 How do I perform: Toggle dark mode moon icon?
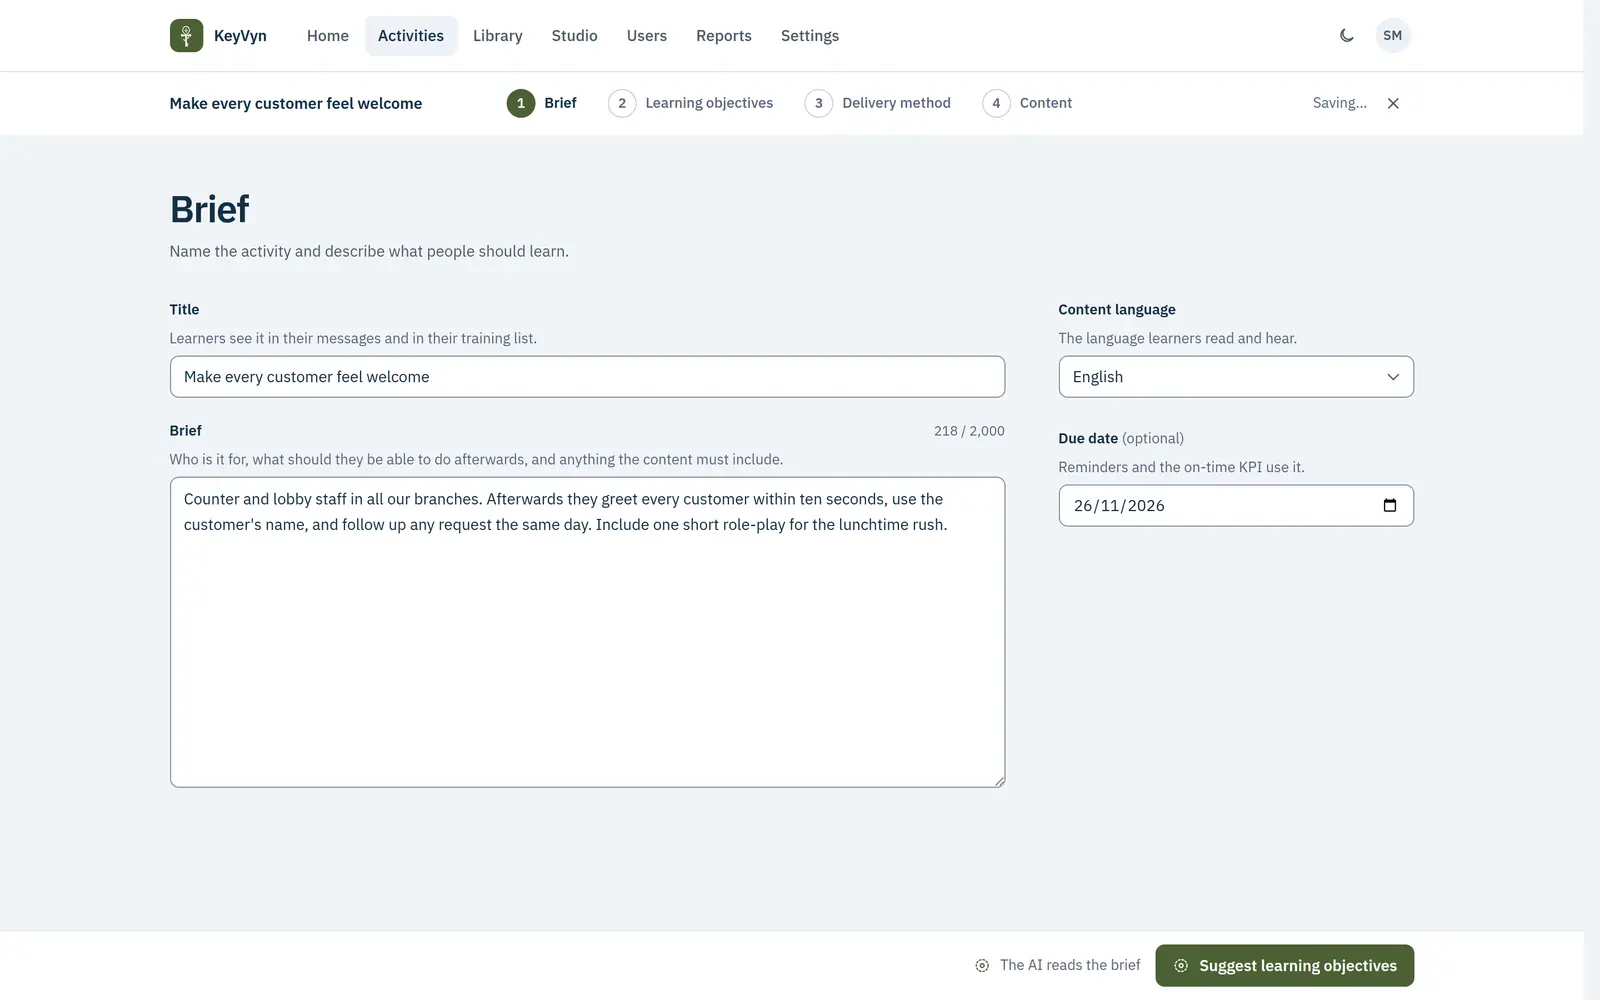[x=1347, y=35]
